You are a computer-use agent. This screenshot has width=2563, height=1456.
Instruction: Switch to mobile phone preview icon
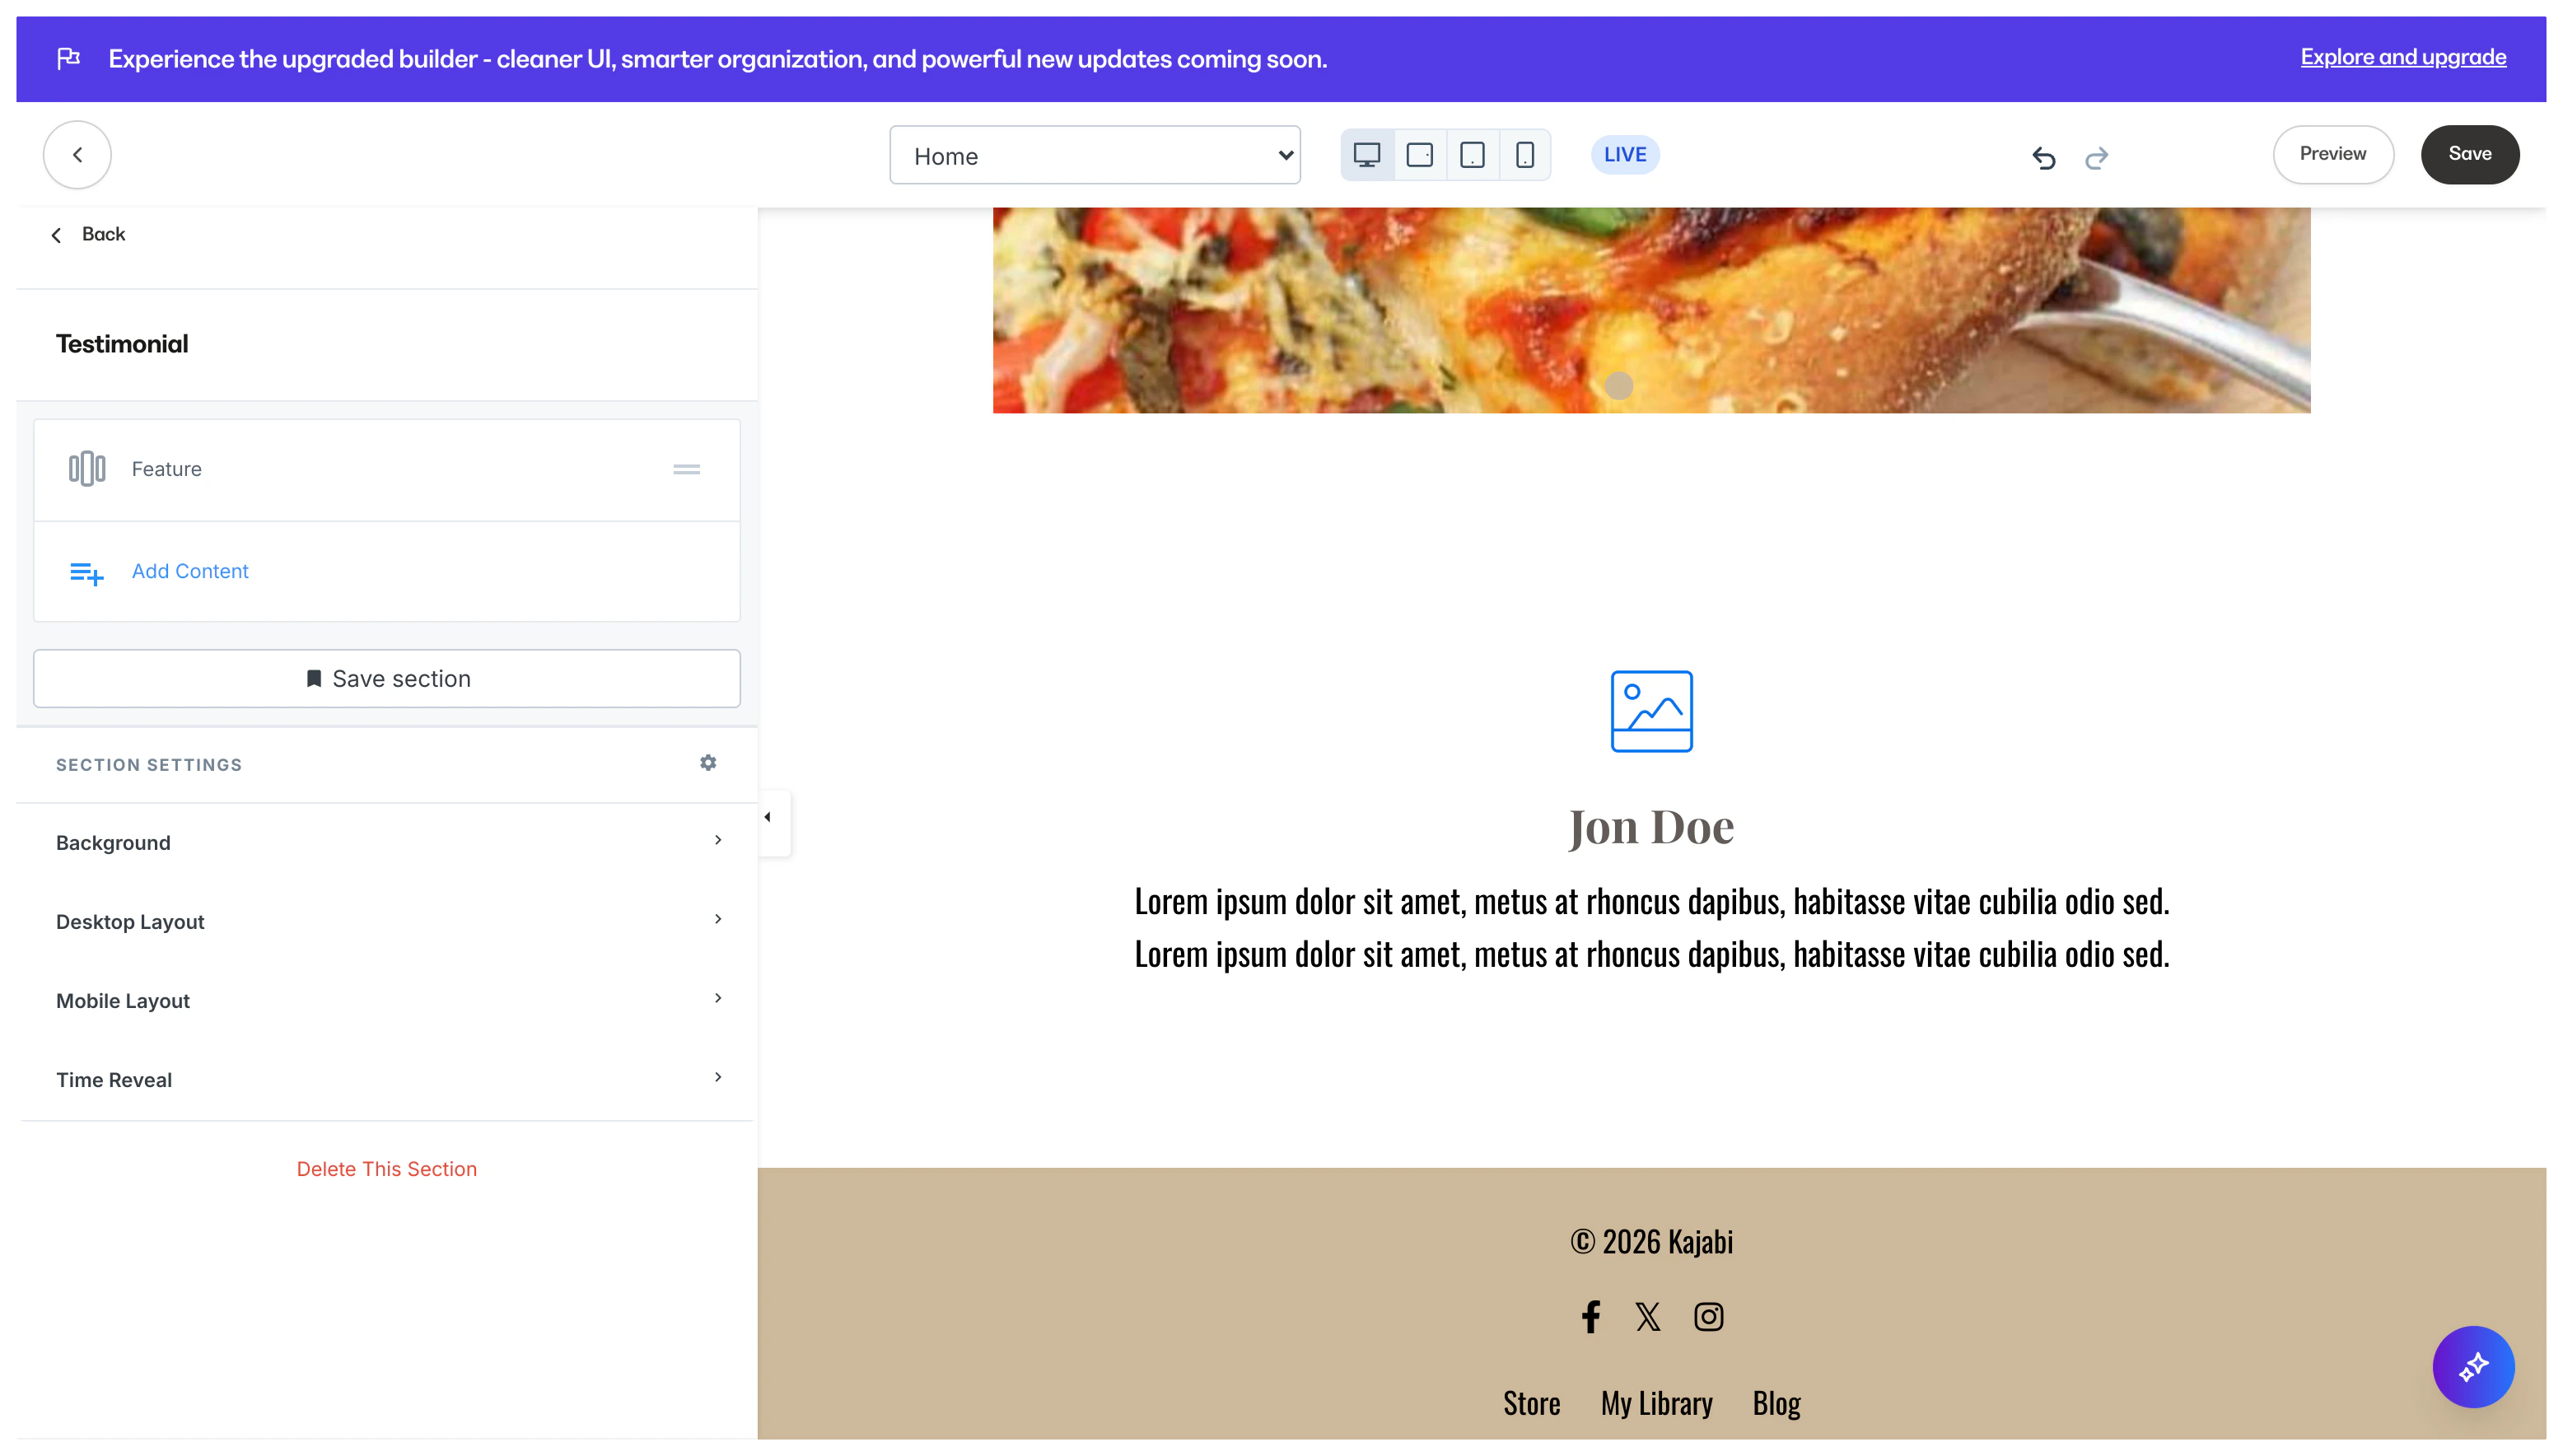1524,155
